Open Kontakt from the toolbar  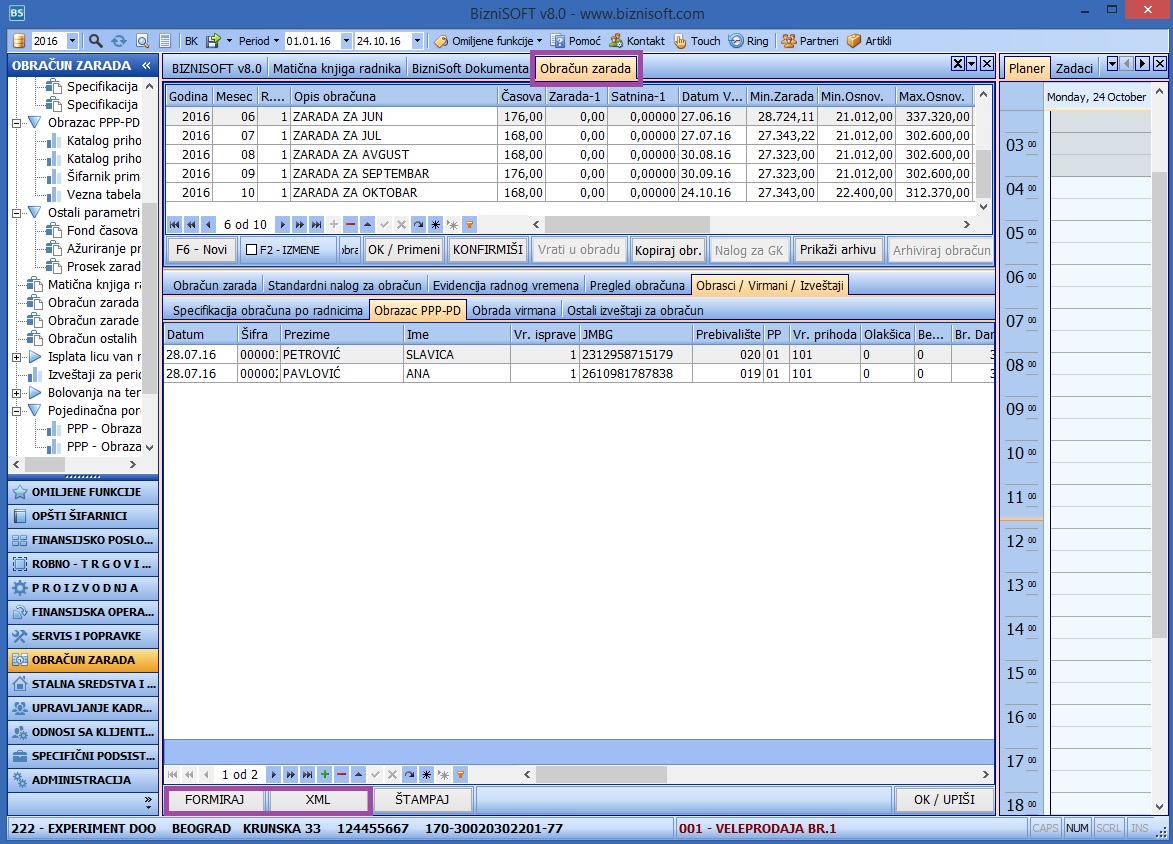(637, 40)
